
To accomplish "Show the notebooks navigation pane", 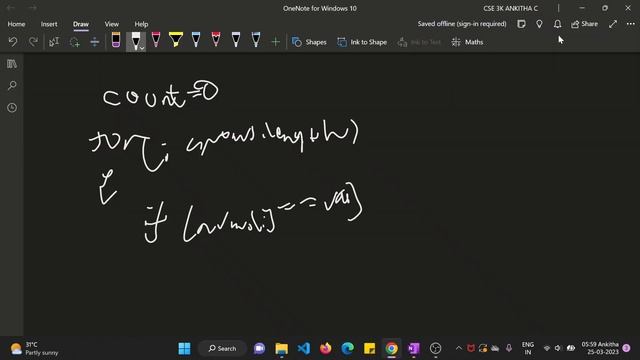I will [12, 64].
